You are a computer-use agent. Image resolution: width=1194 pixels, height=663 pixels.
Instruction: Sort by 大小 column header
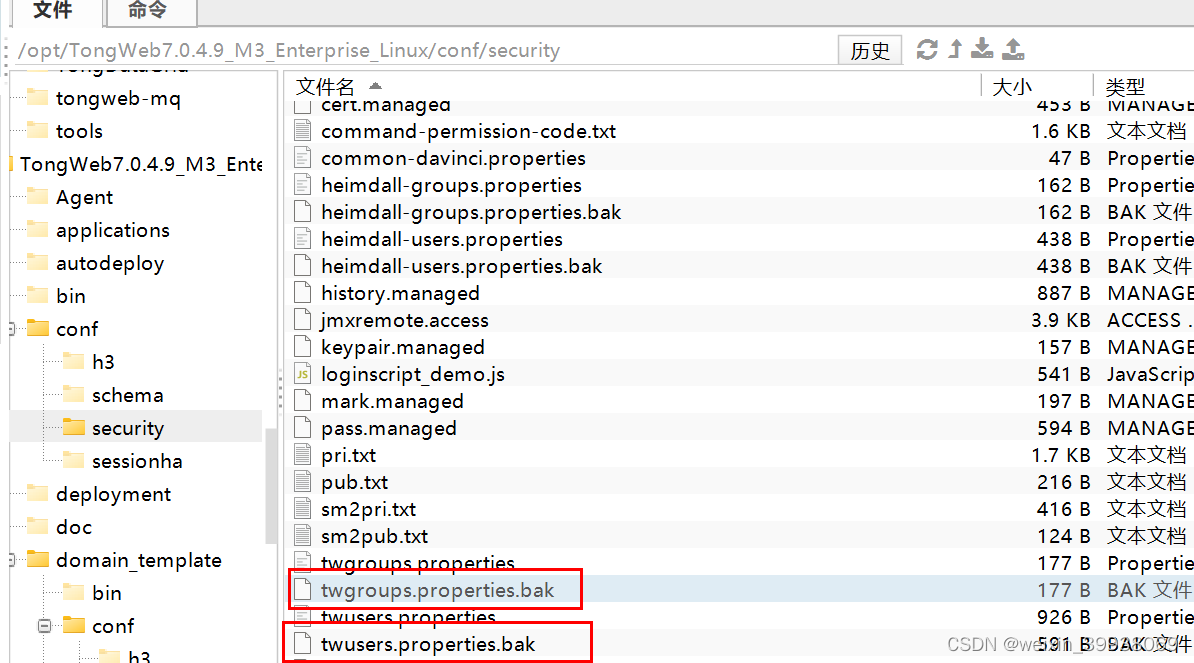pos(1012,86)
